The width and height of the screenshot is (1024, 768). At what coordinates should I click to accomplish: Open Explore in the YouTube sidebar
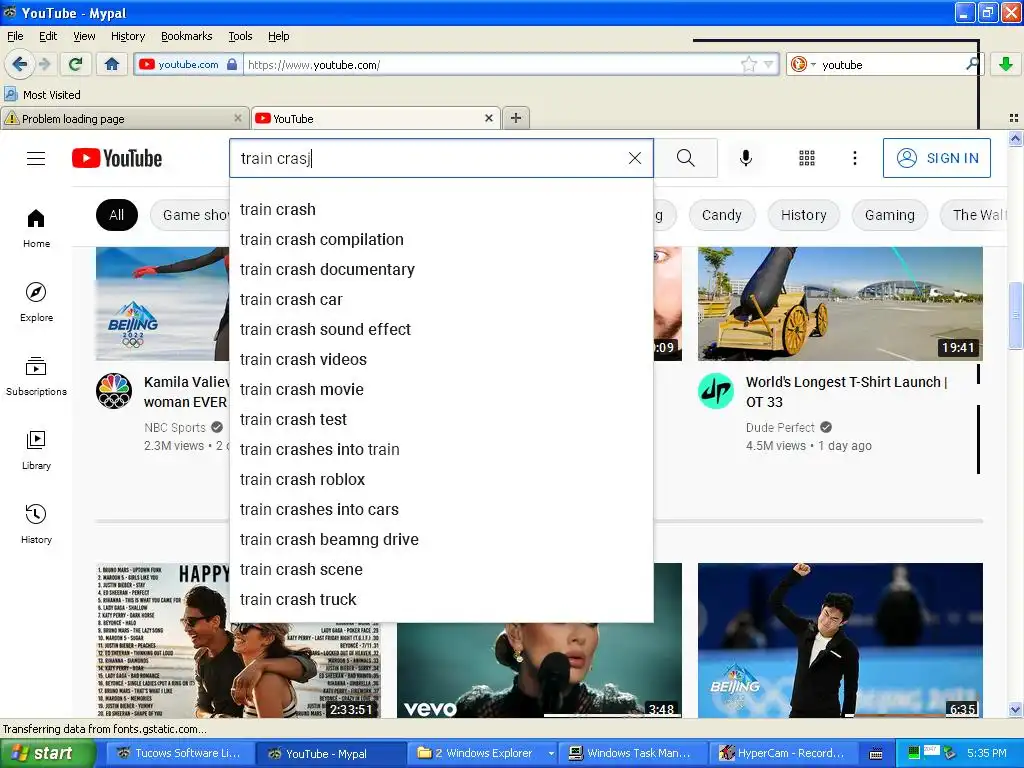click(x=36, y=302)
